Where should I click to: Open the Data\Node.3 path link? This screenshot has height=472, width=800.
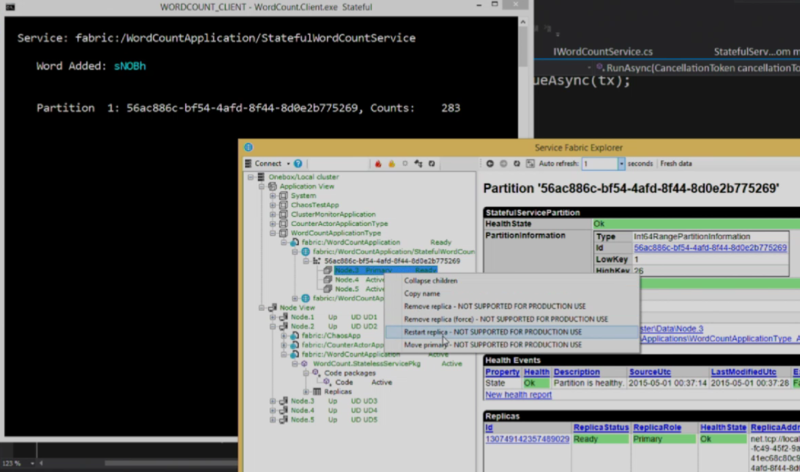672,329
